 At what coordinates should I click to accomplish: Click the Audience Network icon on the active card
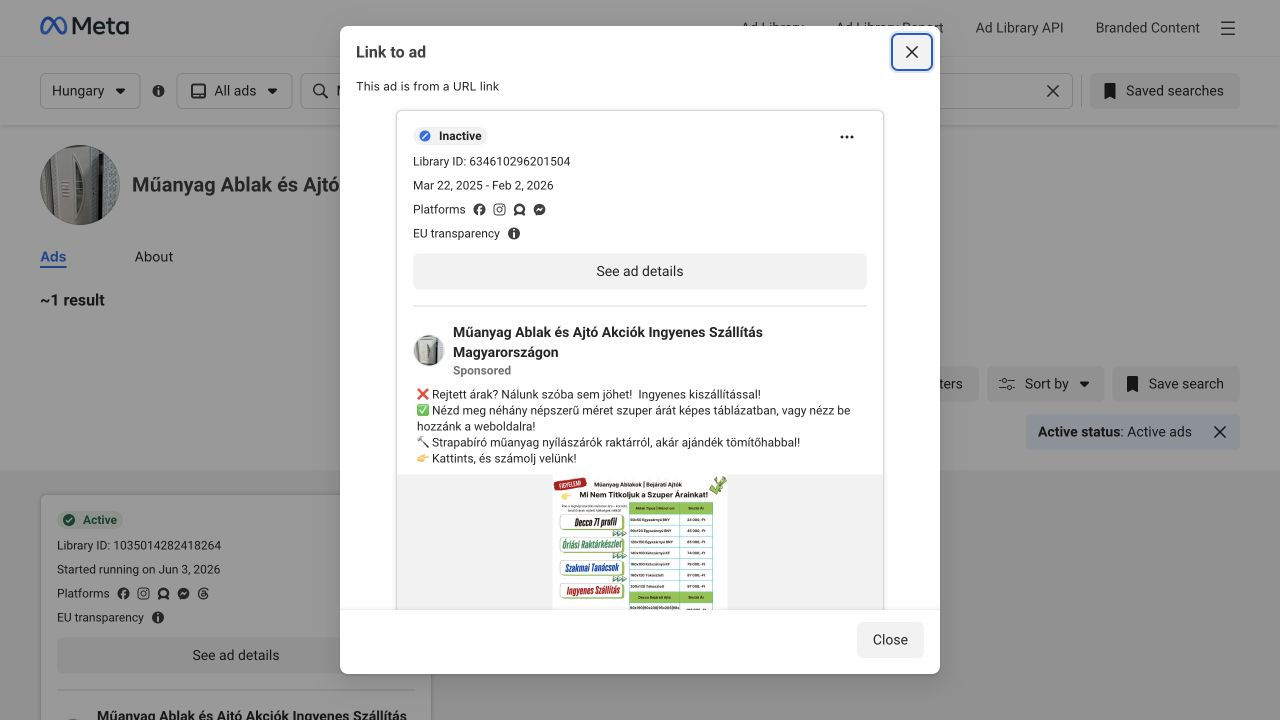click(x=164, y=594)
